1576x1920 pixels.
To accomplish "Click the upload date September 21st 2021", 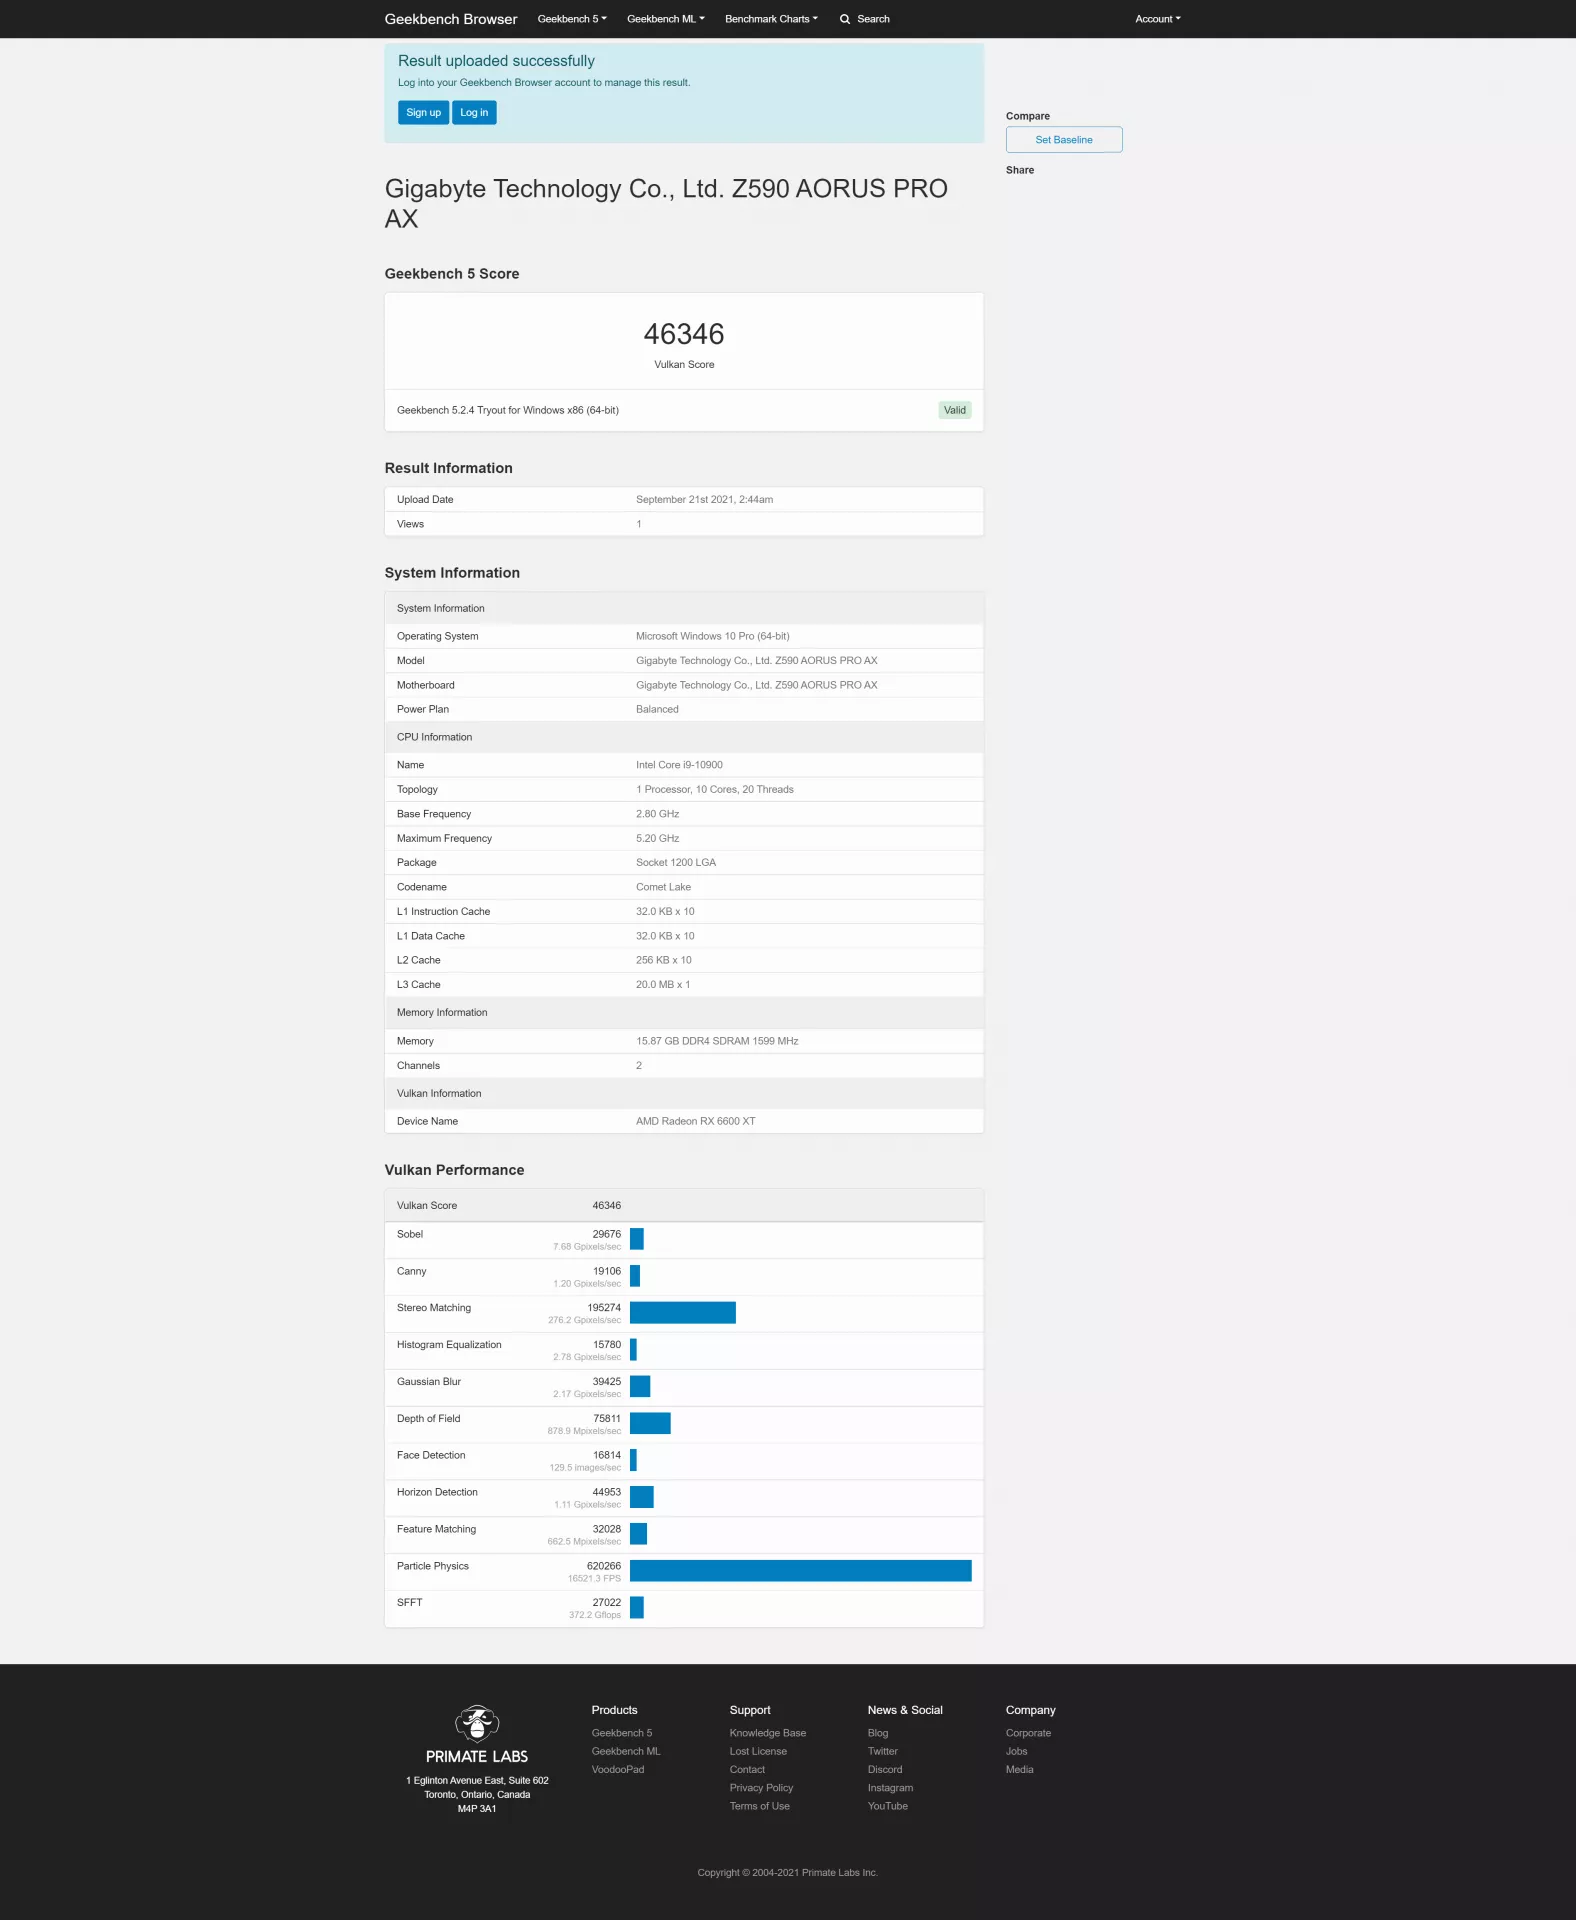I will point(704,500).
